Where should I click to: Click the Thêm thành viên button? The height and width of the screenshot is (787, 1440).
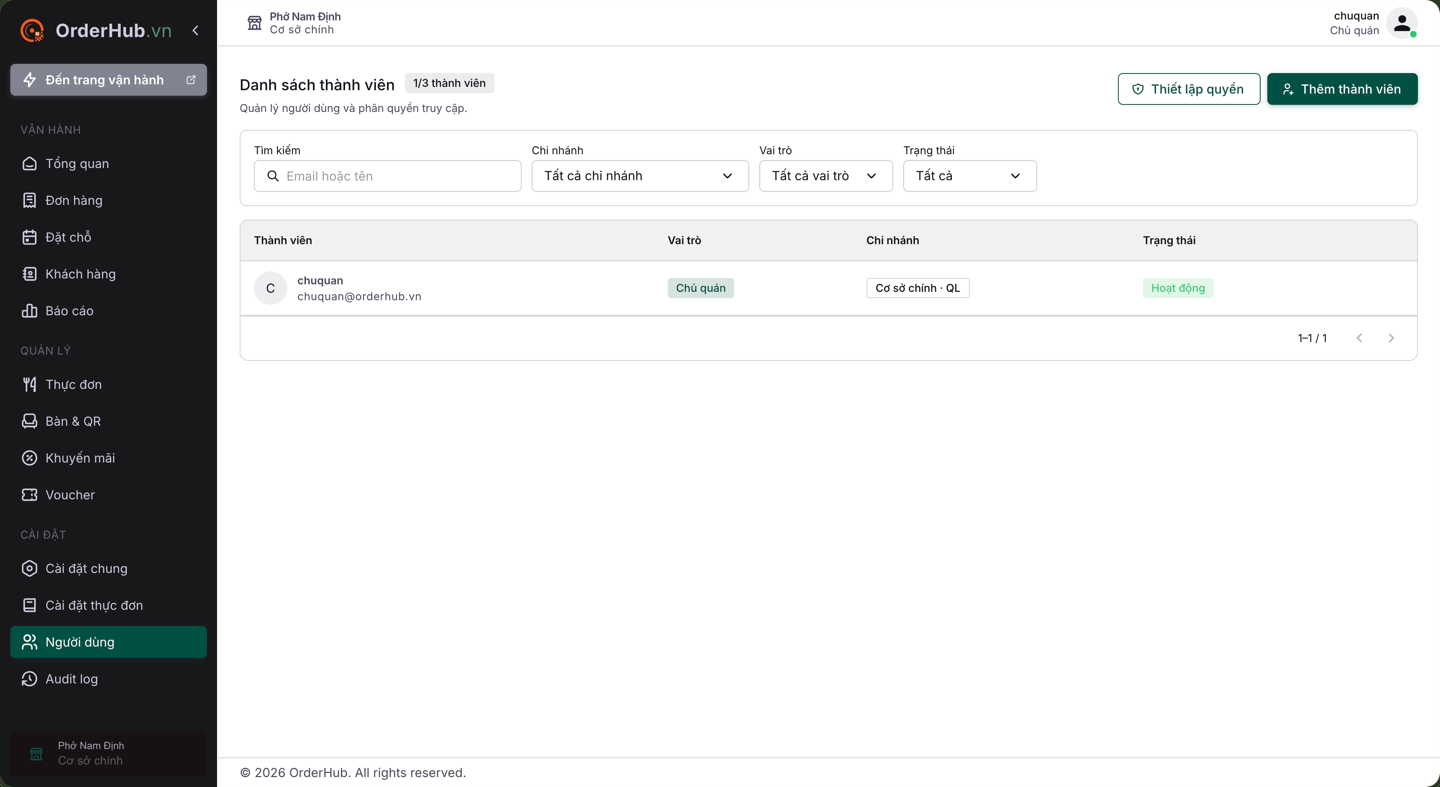[1342, 89]
